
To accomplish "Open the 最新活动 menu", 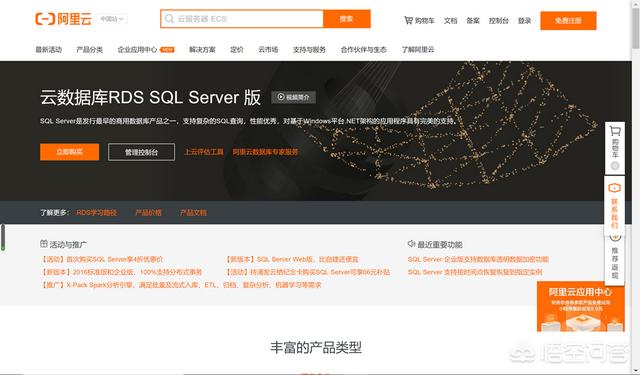I will tap(49, 49).
